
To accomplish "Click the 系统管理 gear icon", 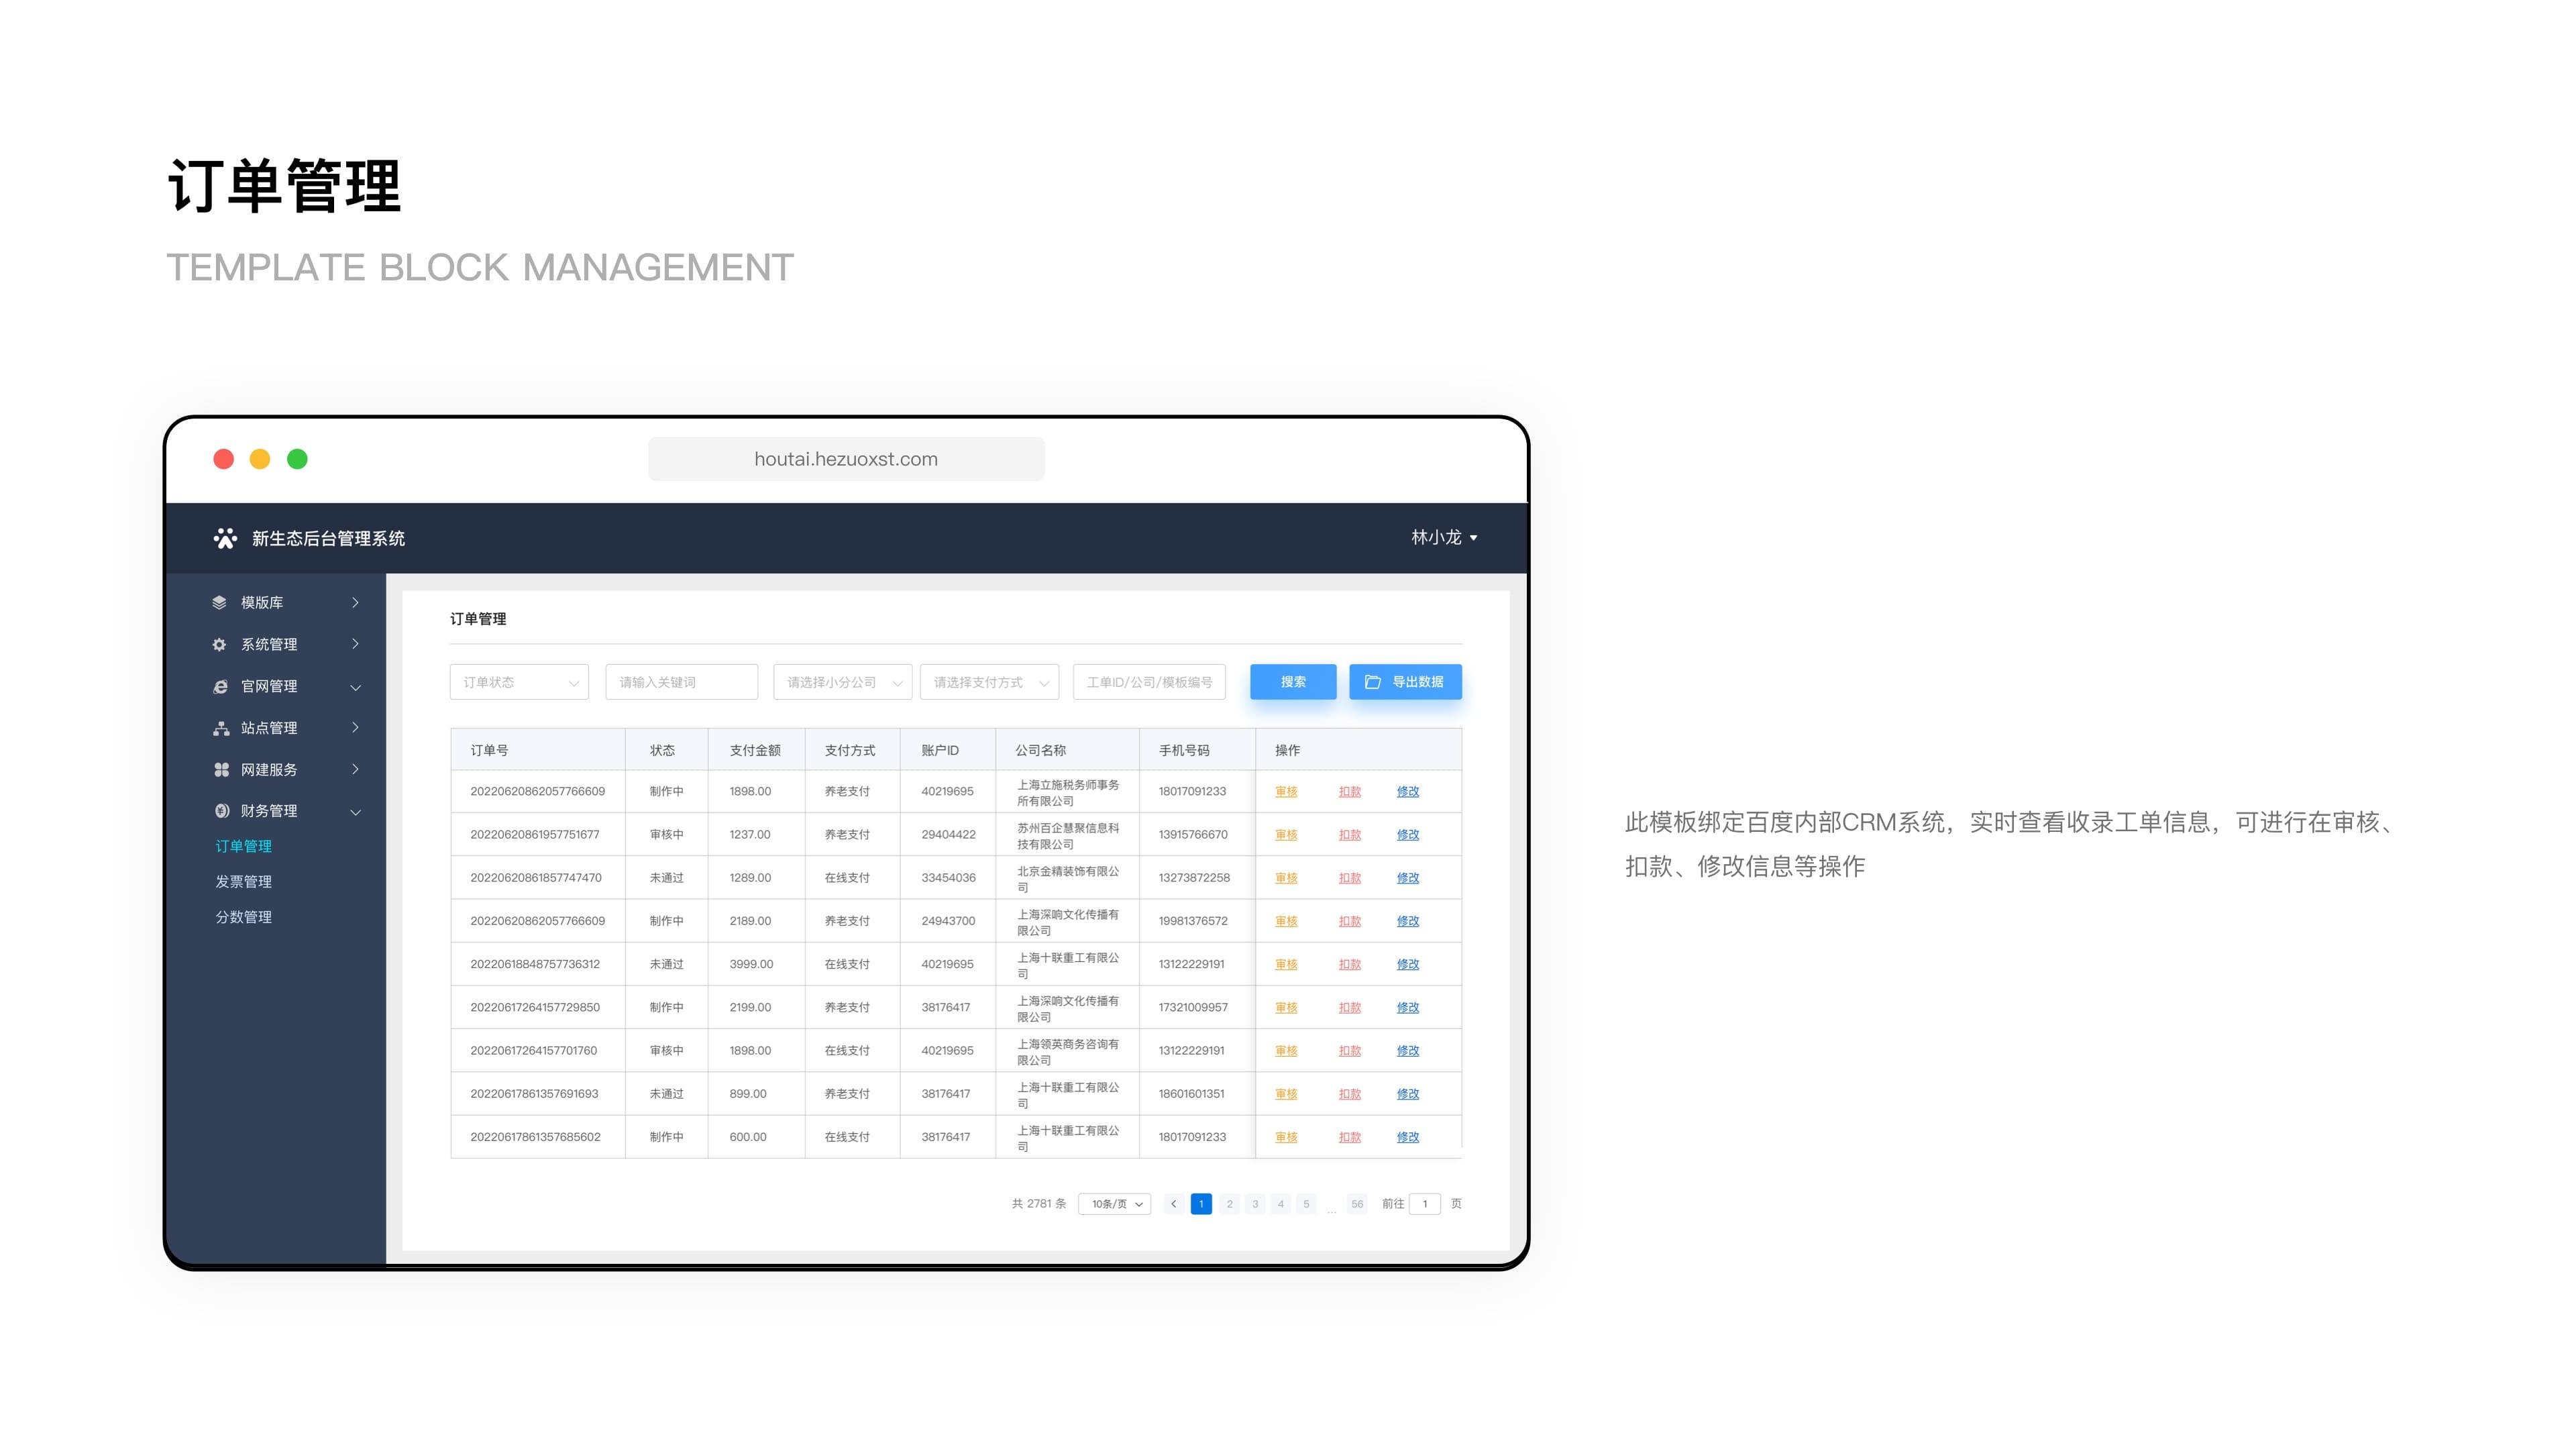I will pyautogui.click(x=220, y=645).
